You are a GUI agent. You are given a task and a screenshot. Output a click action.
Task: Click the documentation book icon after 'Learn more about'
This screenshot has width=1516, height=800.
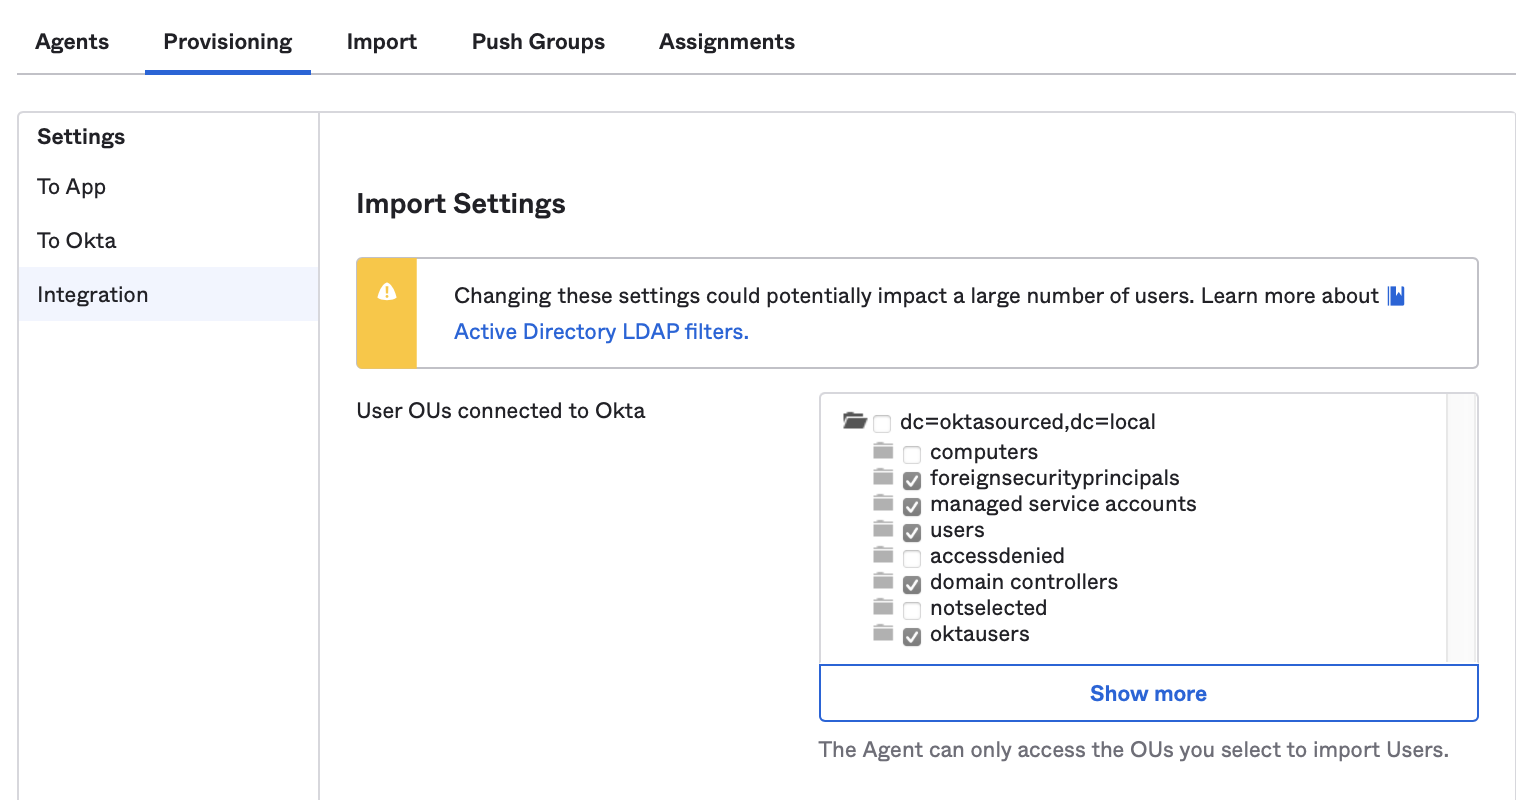[x=1396, y=296]
